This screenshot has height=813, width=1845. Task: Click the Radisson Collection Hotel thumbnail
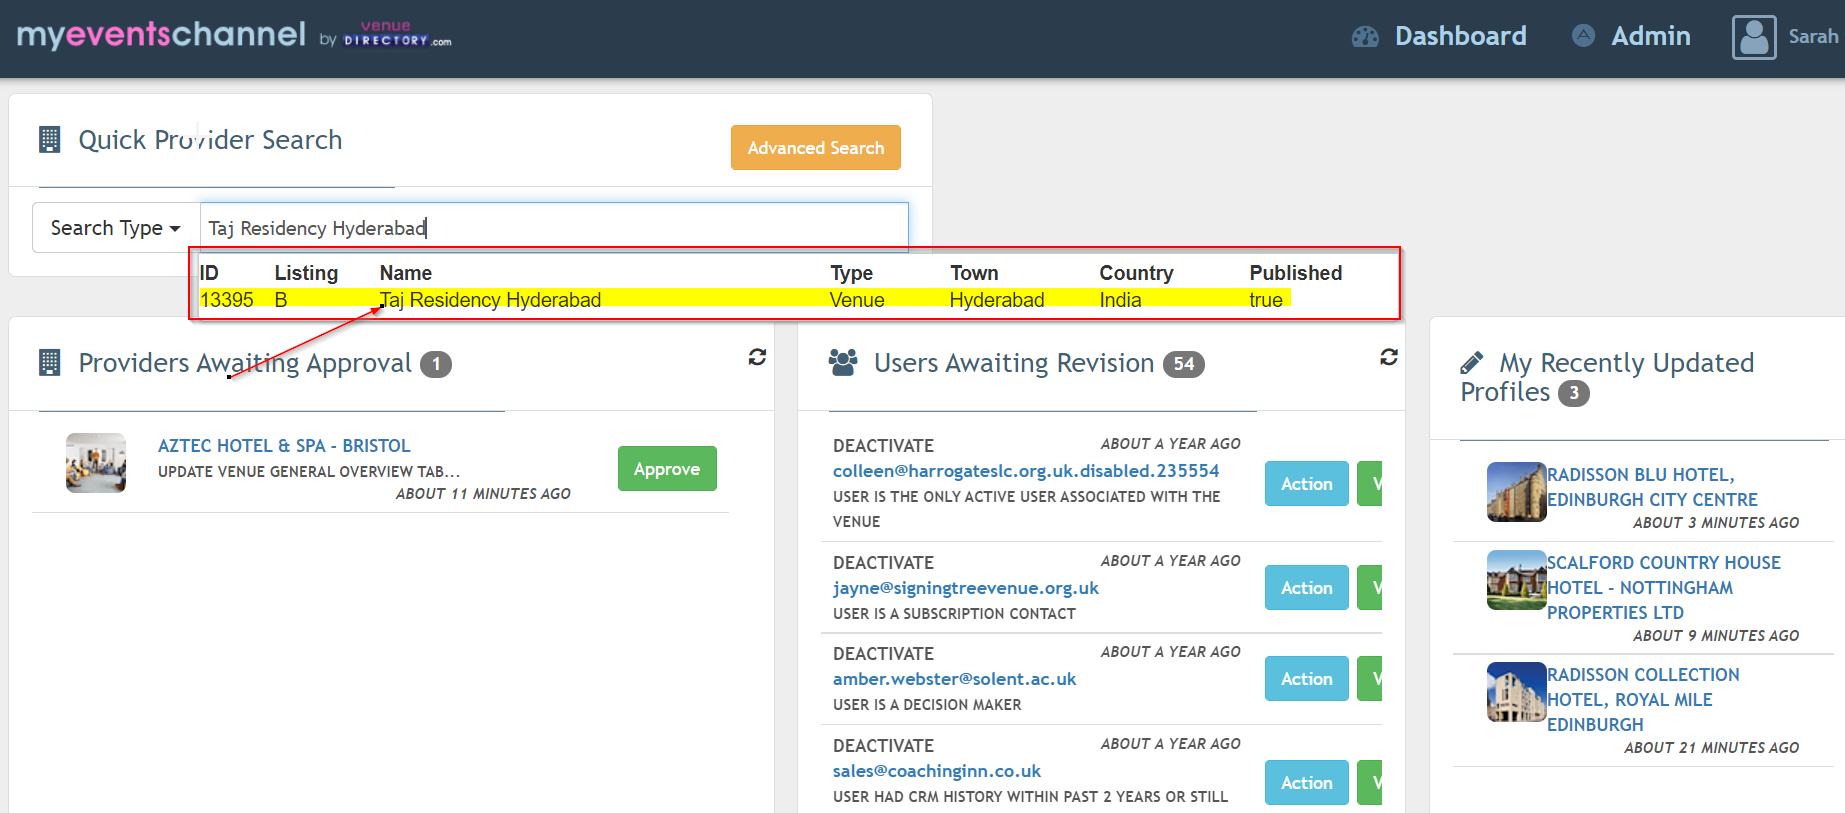[1517, 692]
